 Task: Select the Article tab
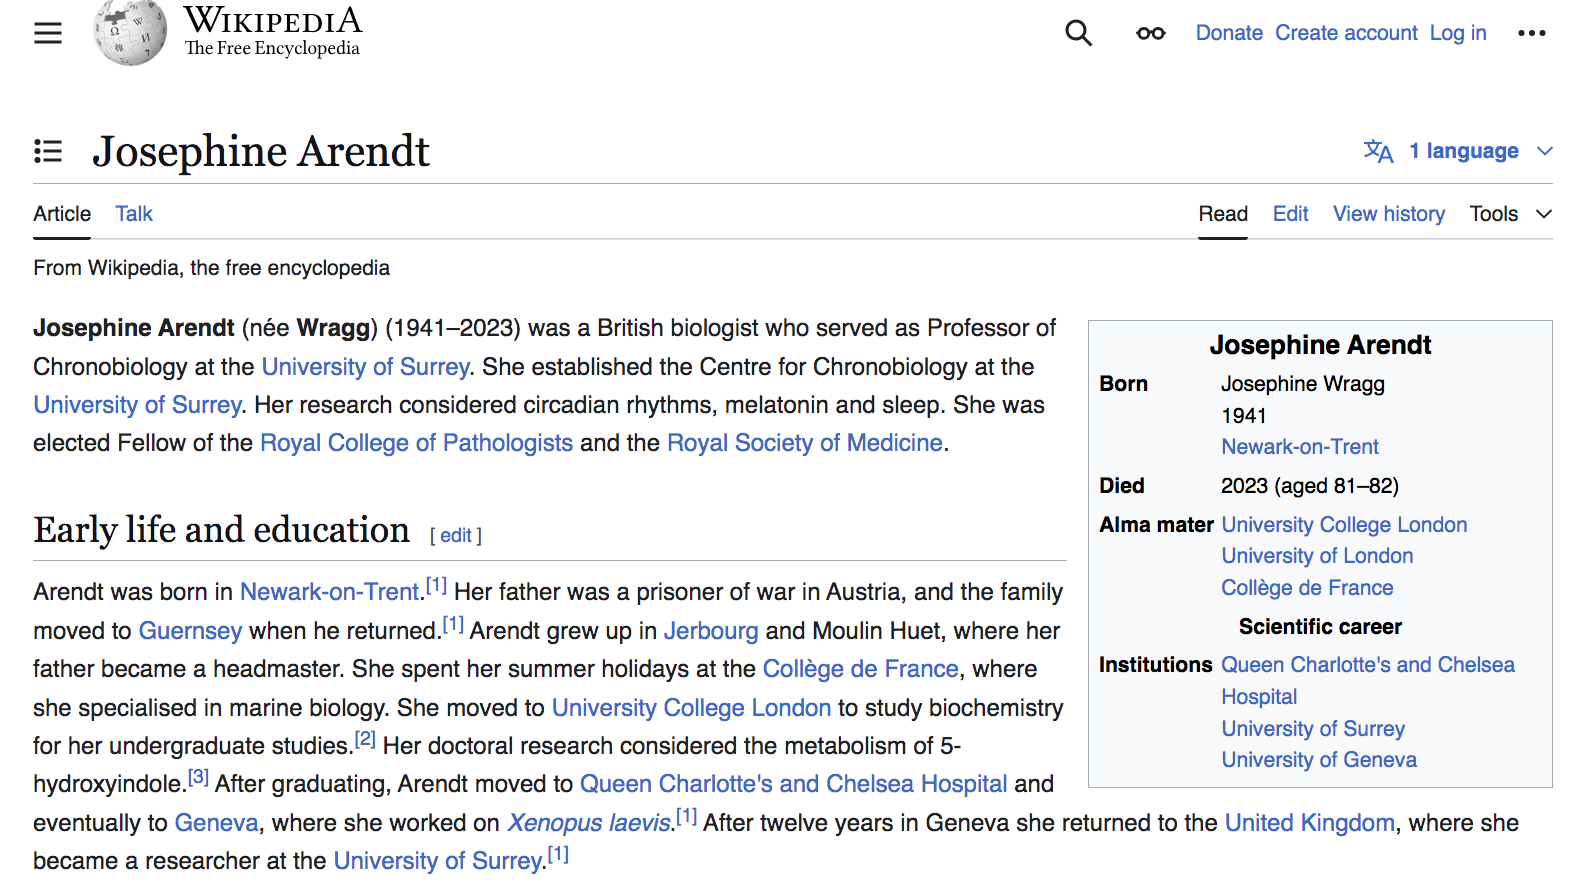click(62, 214)
